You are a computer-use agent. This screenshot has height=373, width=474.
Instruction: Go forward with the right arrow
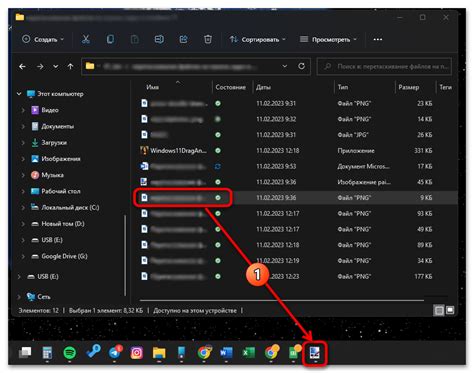tap(40, 67)
